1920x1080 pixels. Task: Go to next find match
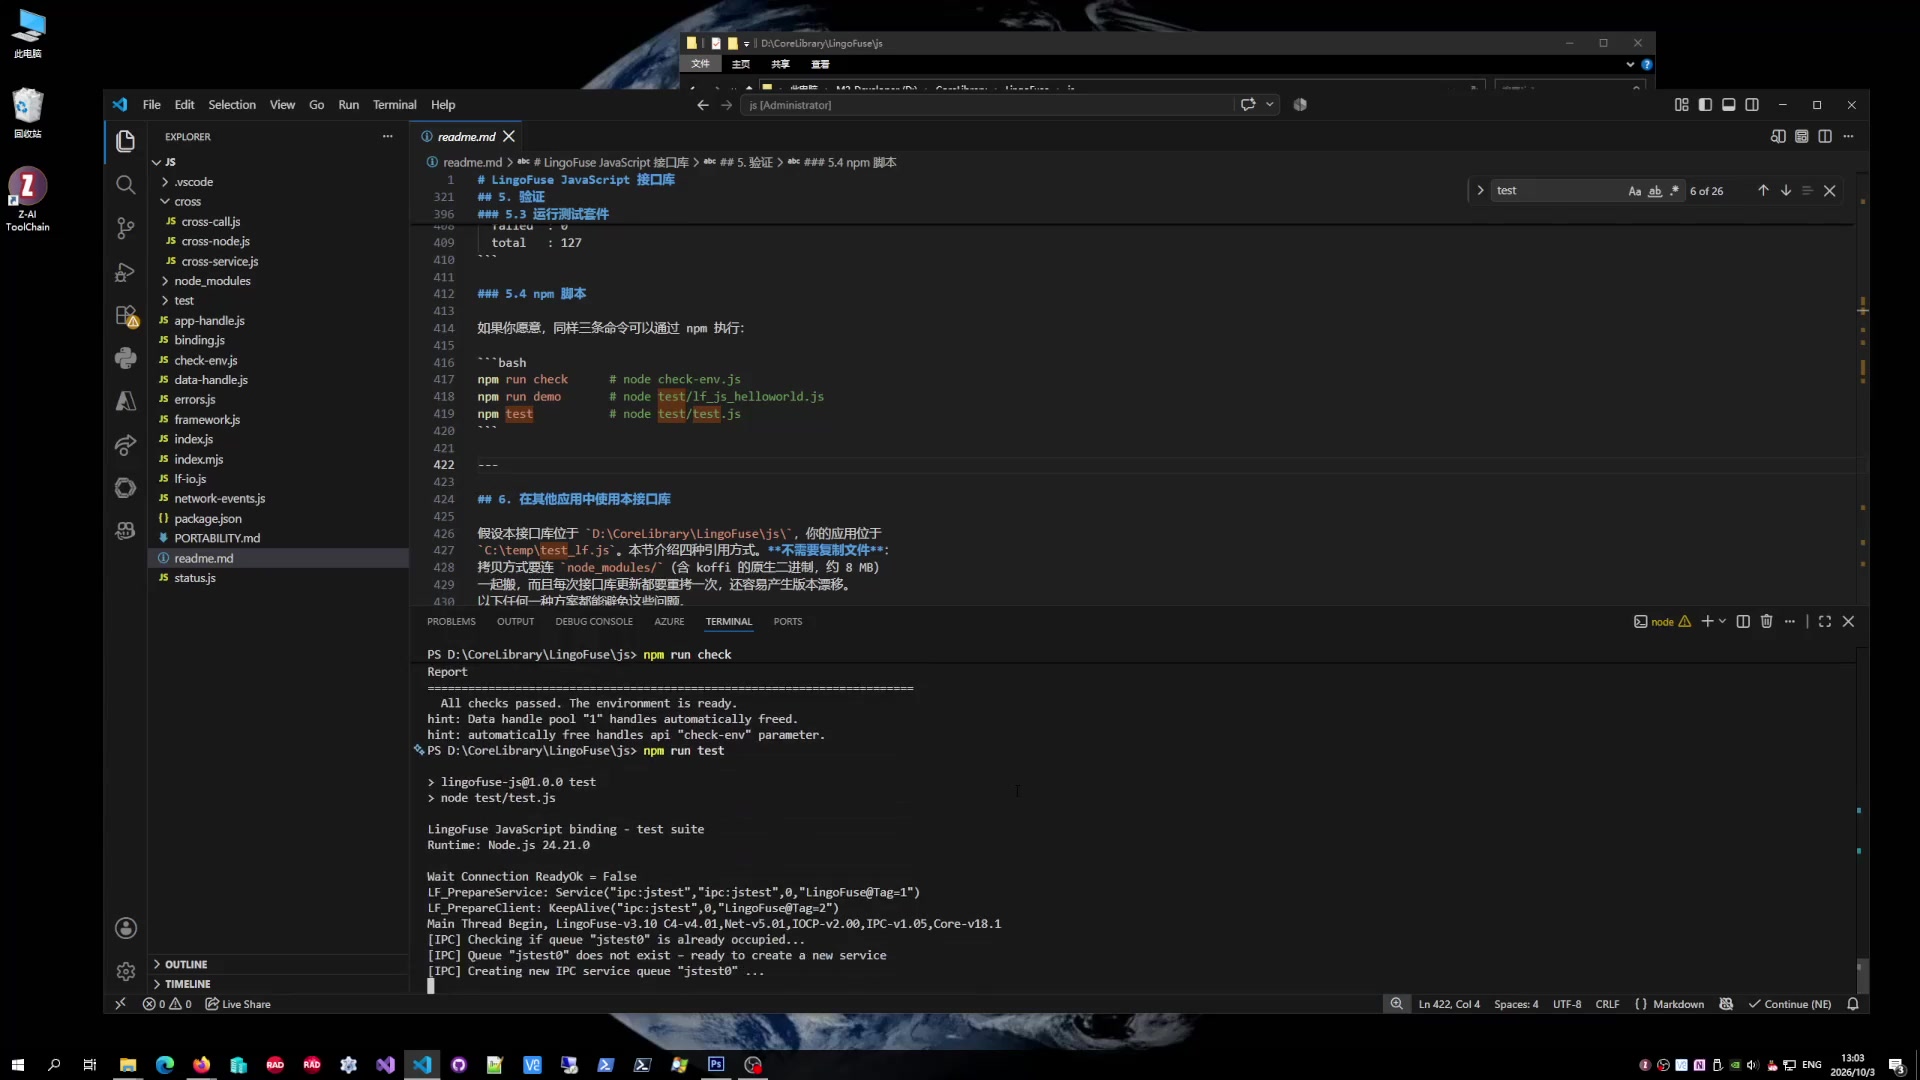1785,190
